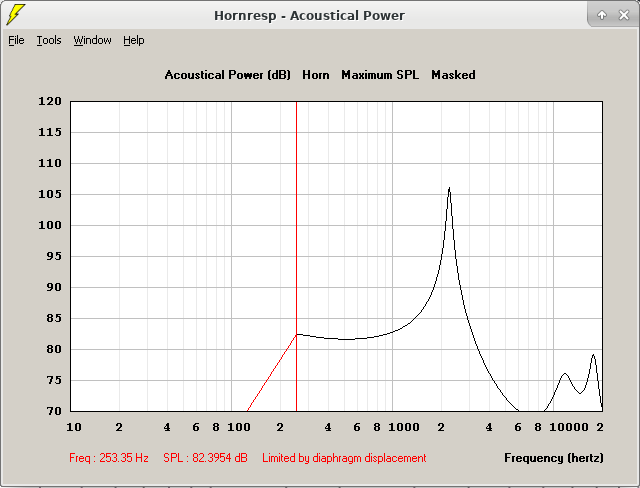Open the Help menu
The width and height of the screenshot is (640, 488).
click(134, 40)
